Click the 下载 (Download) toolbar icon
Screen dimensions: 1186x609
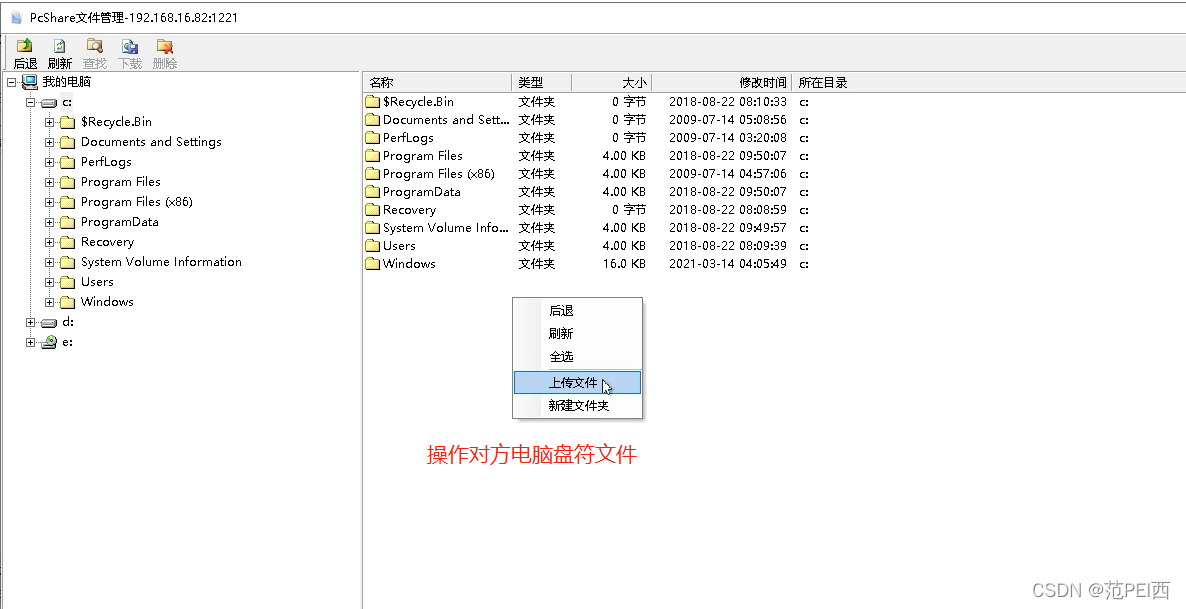[x=129, y=46]
